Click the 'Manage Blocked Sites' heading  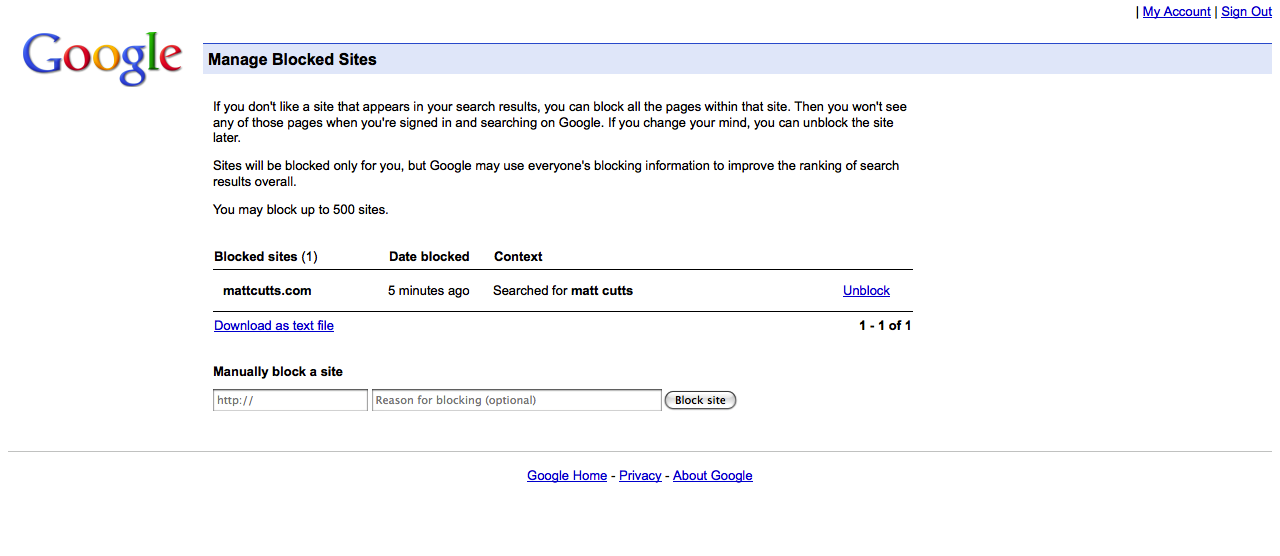click(292, 60)
